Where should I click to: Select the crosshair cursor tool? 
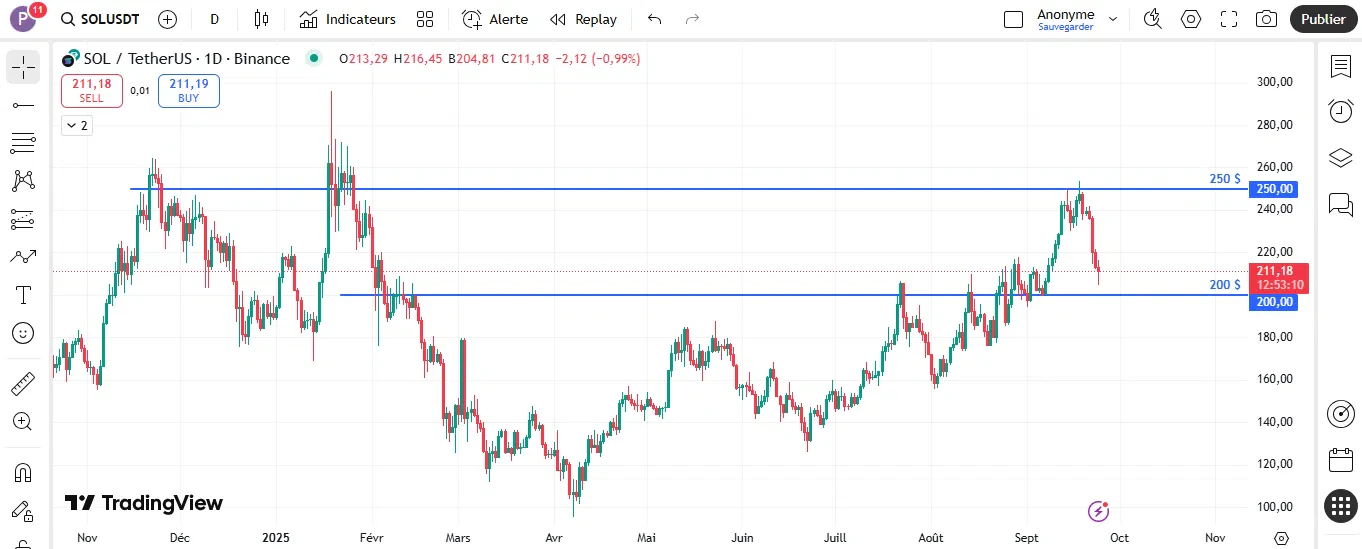click(x=22, y=67)
